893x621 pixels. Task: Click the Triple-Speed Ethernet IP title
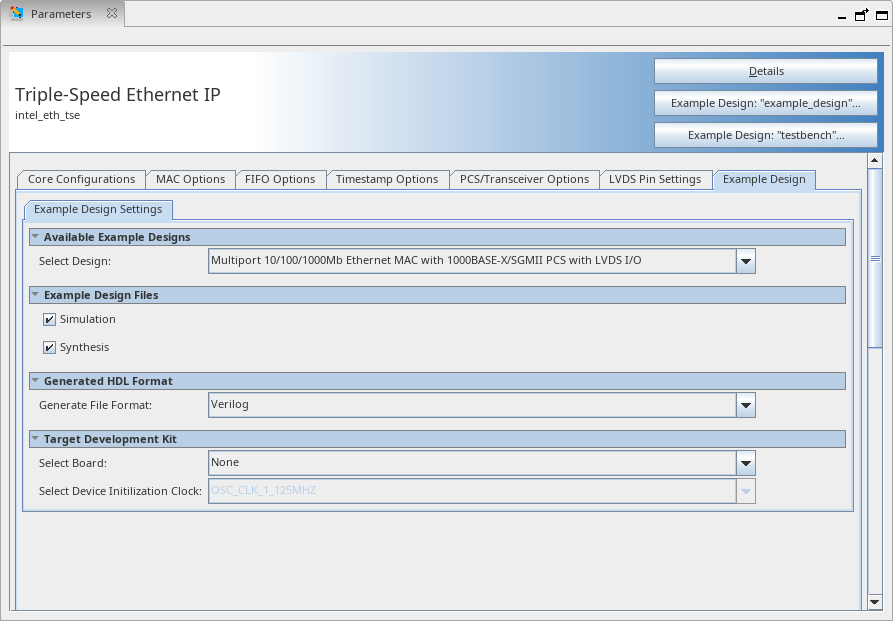[118, 95]
